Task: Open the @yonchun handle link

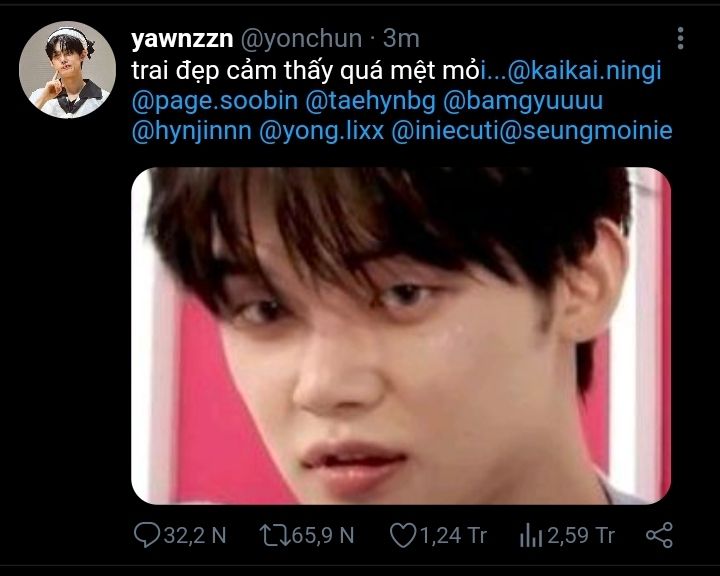Action: tap(300, 39)
